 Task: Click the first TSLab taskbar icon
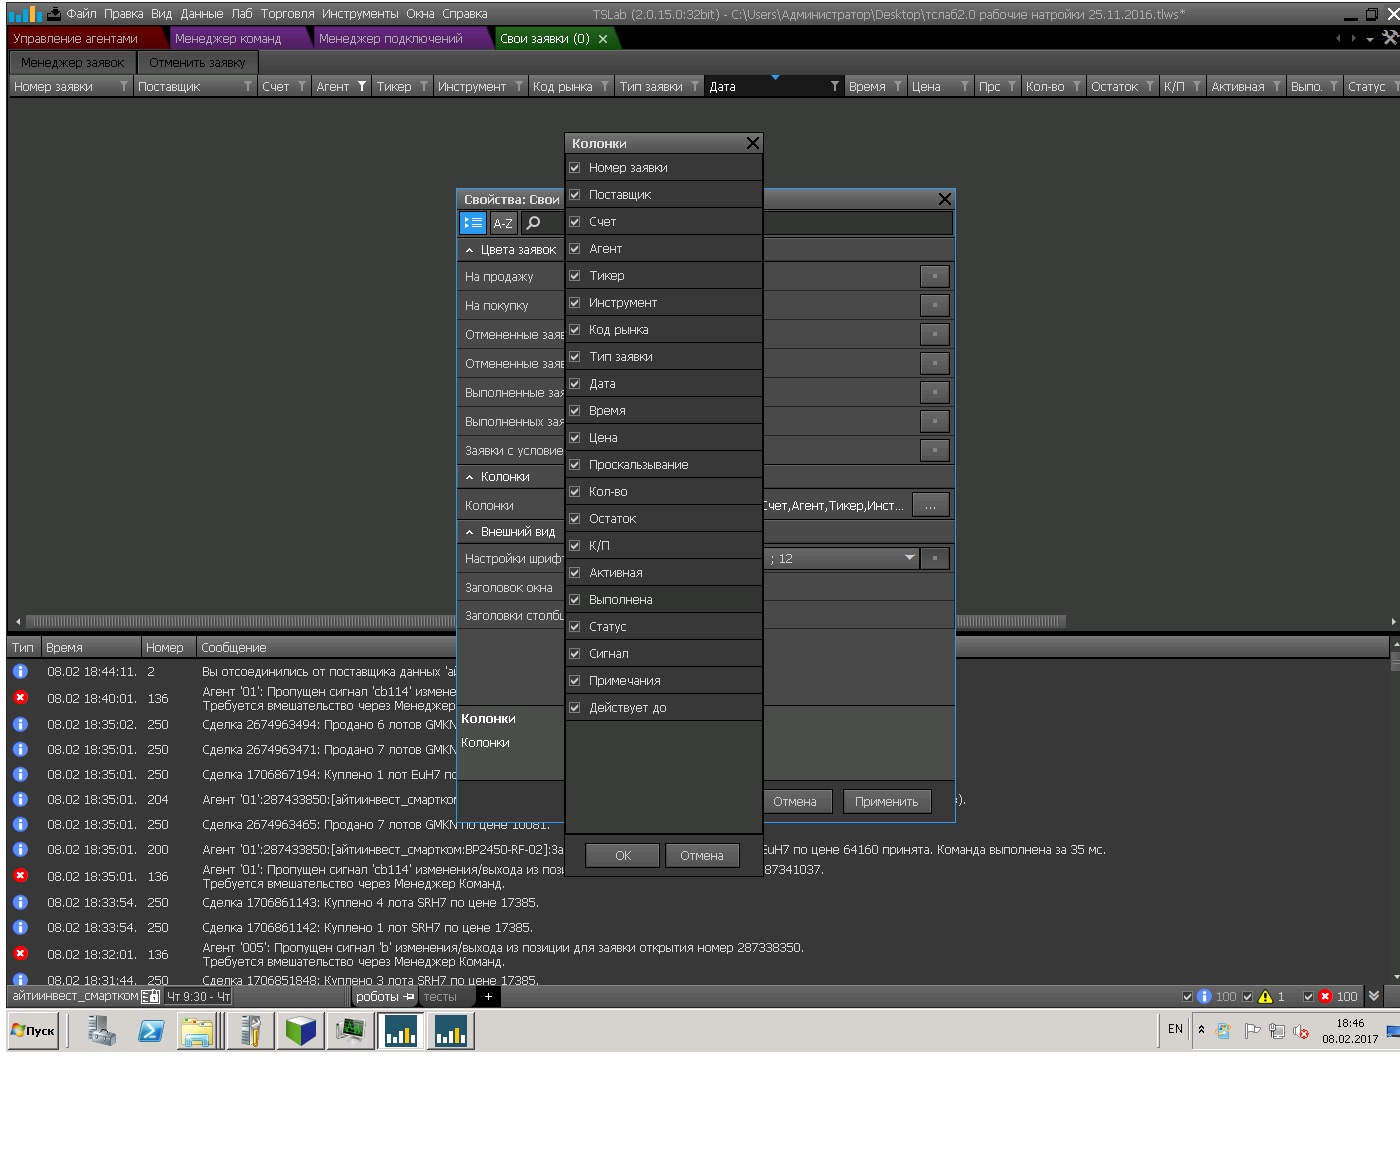(400, 1031)
